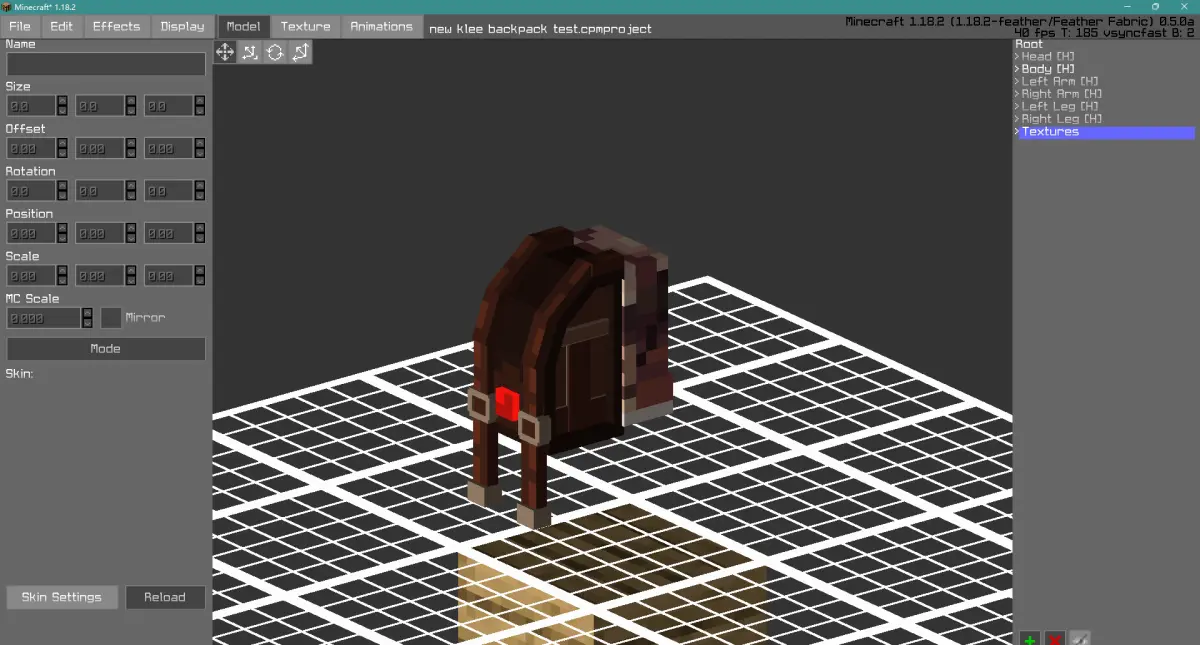The height and width of the screenshot is (645, 1200).
Task: Increase Size X with its up arrow
Action: point(62,101)
